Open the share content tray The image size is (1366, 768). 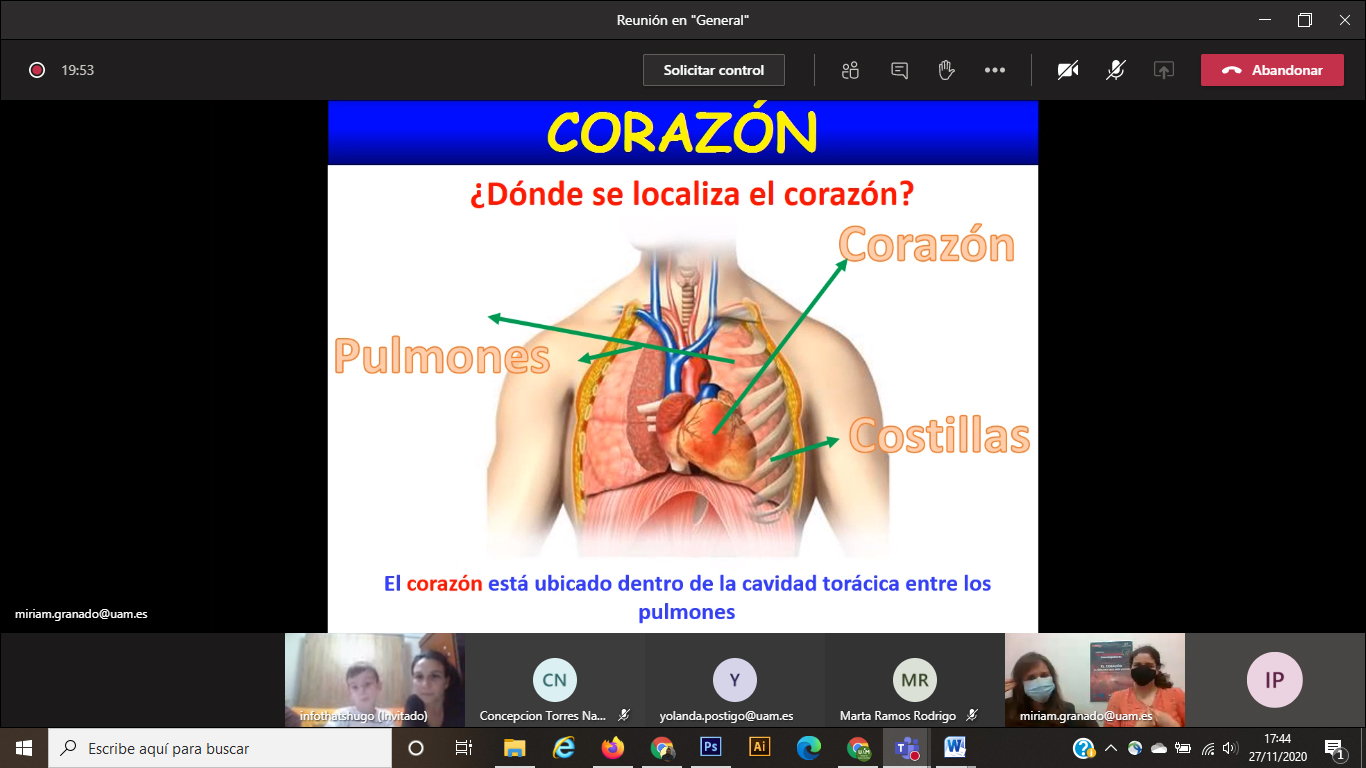tap(1163, 70)
